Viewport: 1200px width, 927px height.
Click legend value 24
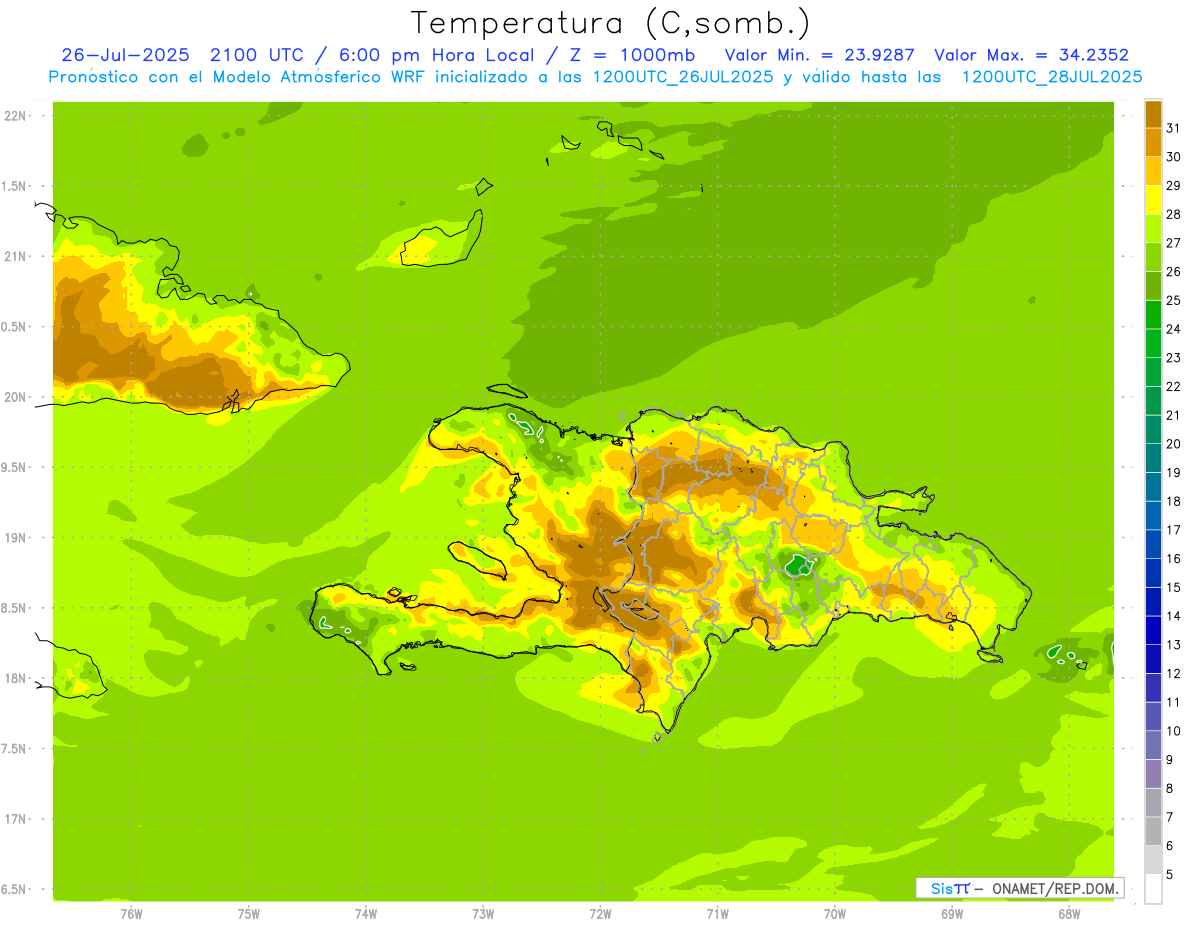(1173, 329)
